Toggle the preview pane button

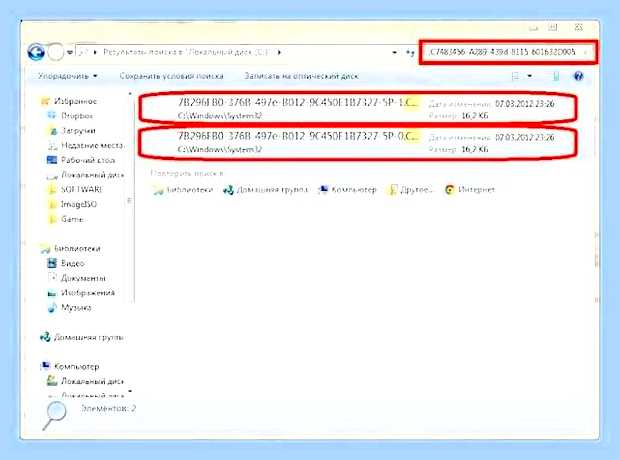pos(556,76)
